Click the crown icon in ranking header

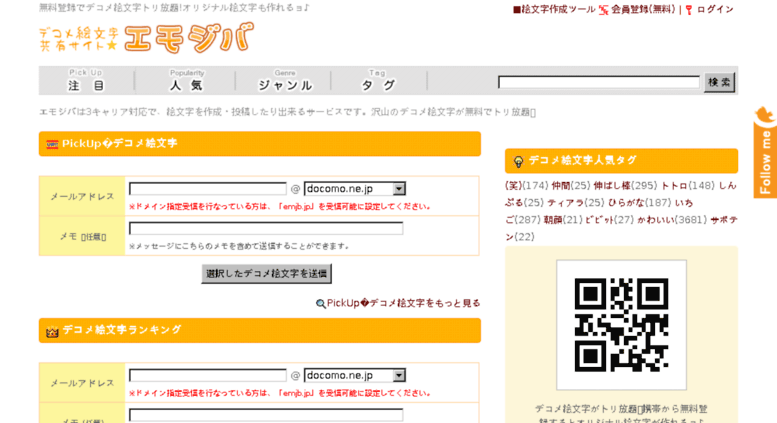[x=52, y=331]
